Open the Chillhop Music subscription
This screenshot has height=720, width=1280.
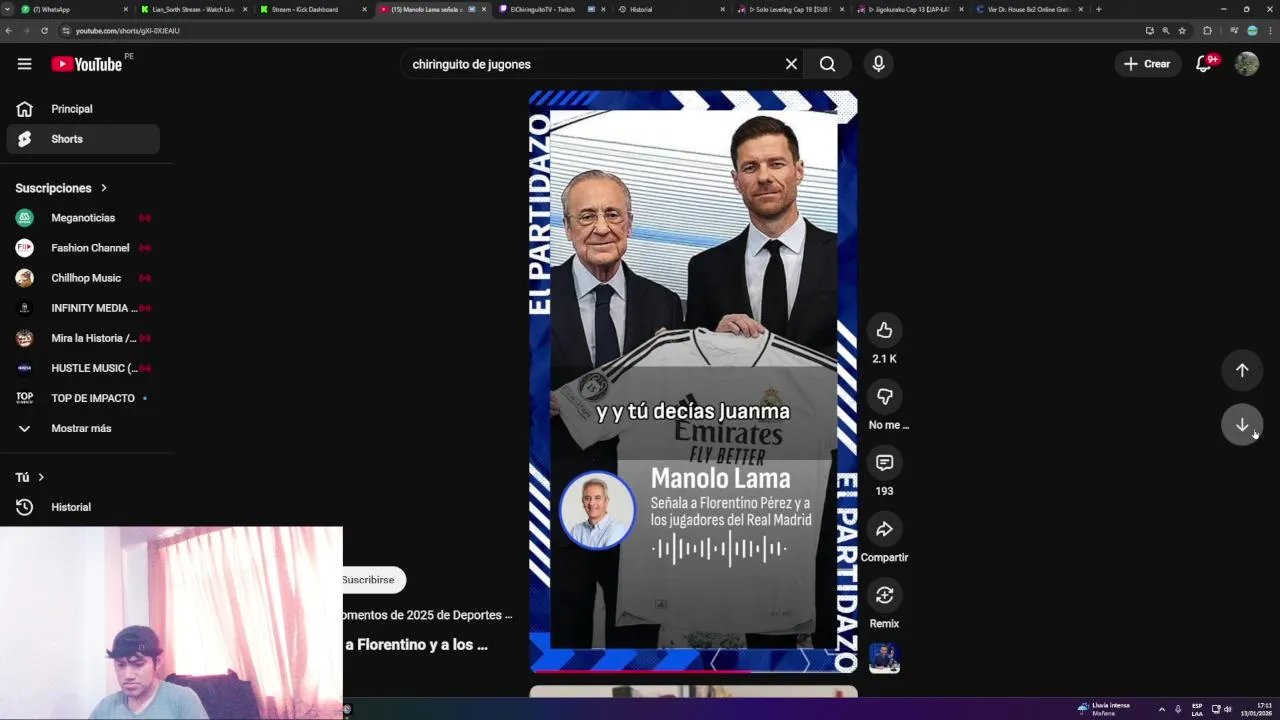click(x=83, y=278)
